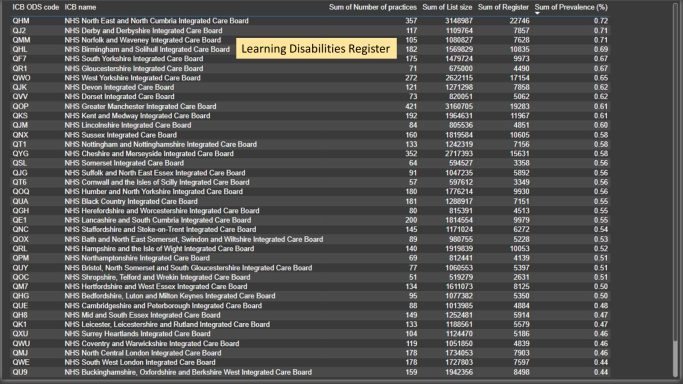The width and height of the screenshot is (683, 384).
Task: Select the Learning Disabilities Register title label
Action: (x=316, y=48)
